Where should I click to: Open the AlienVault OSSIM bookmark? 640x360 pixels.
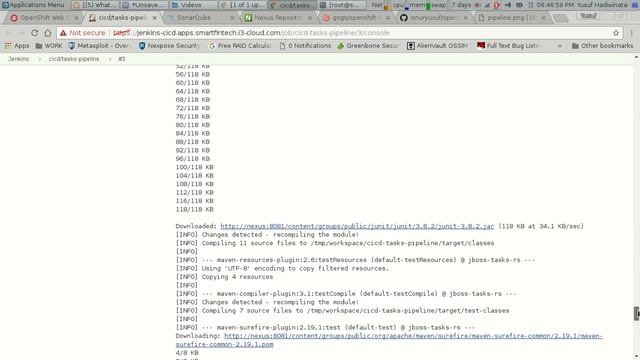438,46
